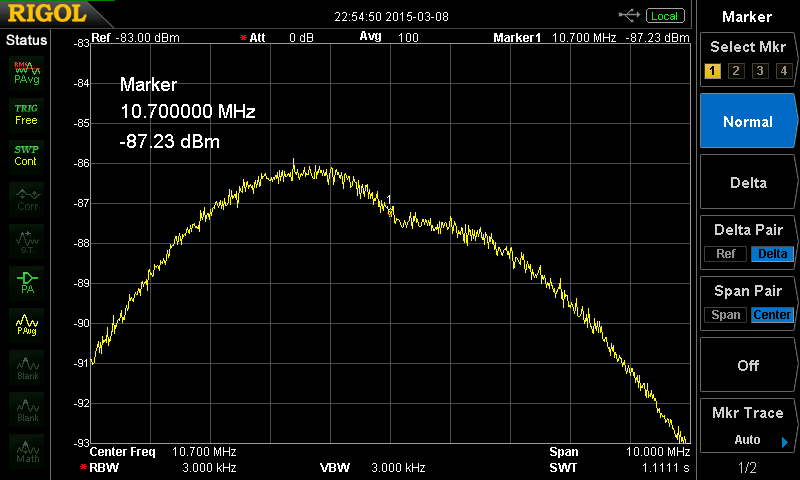This screenshot has height=480, width=800.
Task: Choose marker number 2 in Select Mkr
Action: pos(736,71)
